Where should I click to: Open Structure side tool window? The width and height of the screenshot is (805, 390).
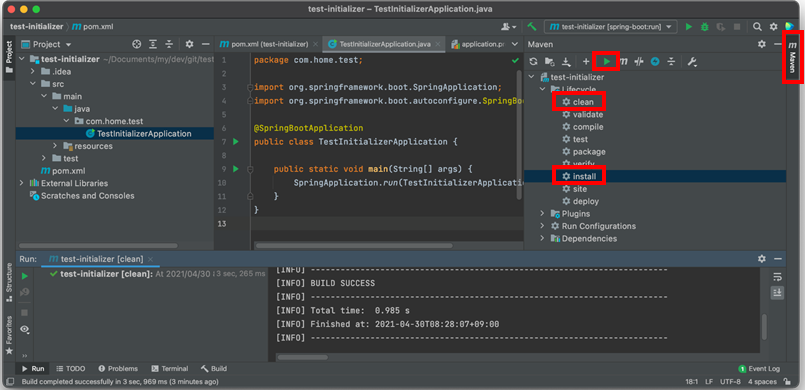tap(9, 282)
